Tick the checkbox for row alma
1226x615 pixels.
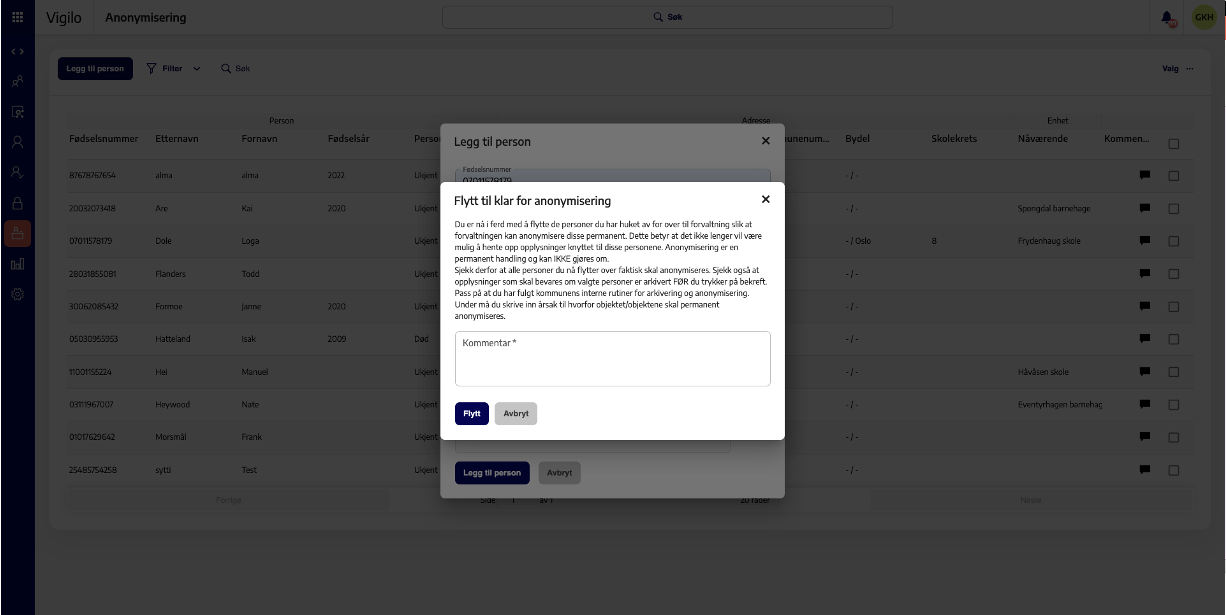1174,176
